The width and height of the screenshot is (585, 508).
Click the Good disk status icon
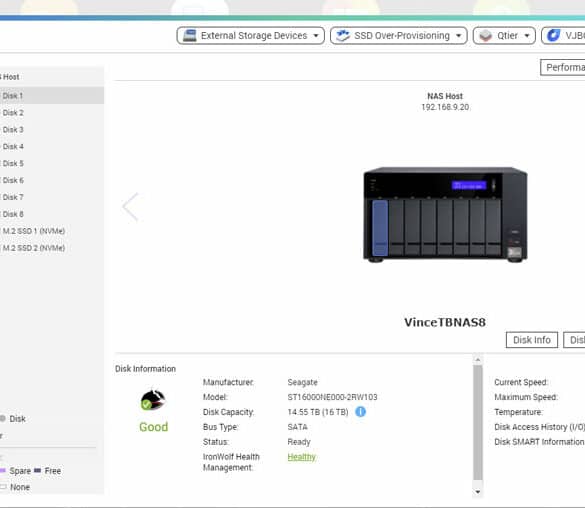153,400
